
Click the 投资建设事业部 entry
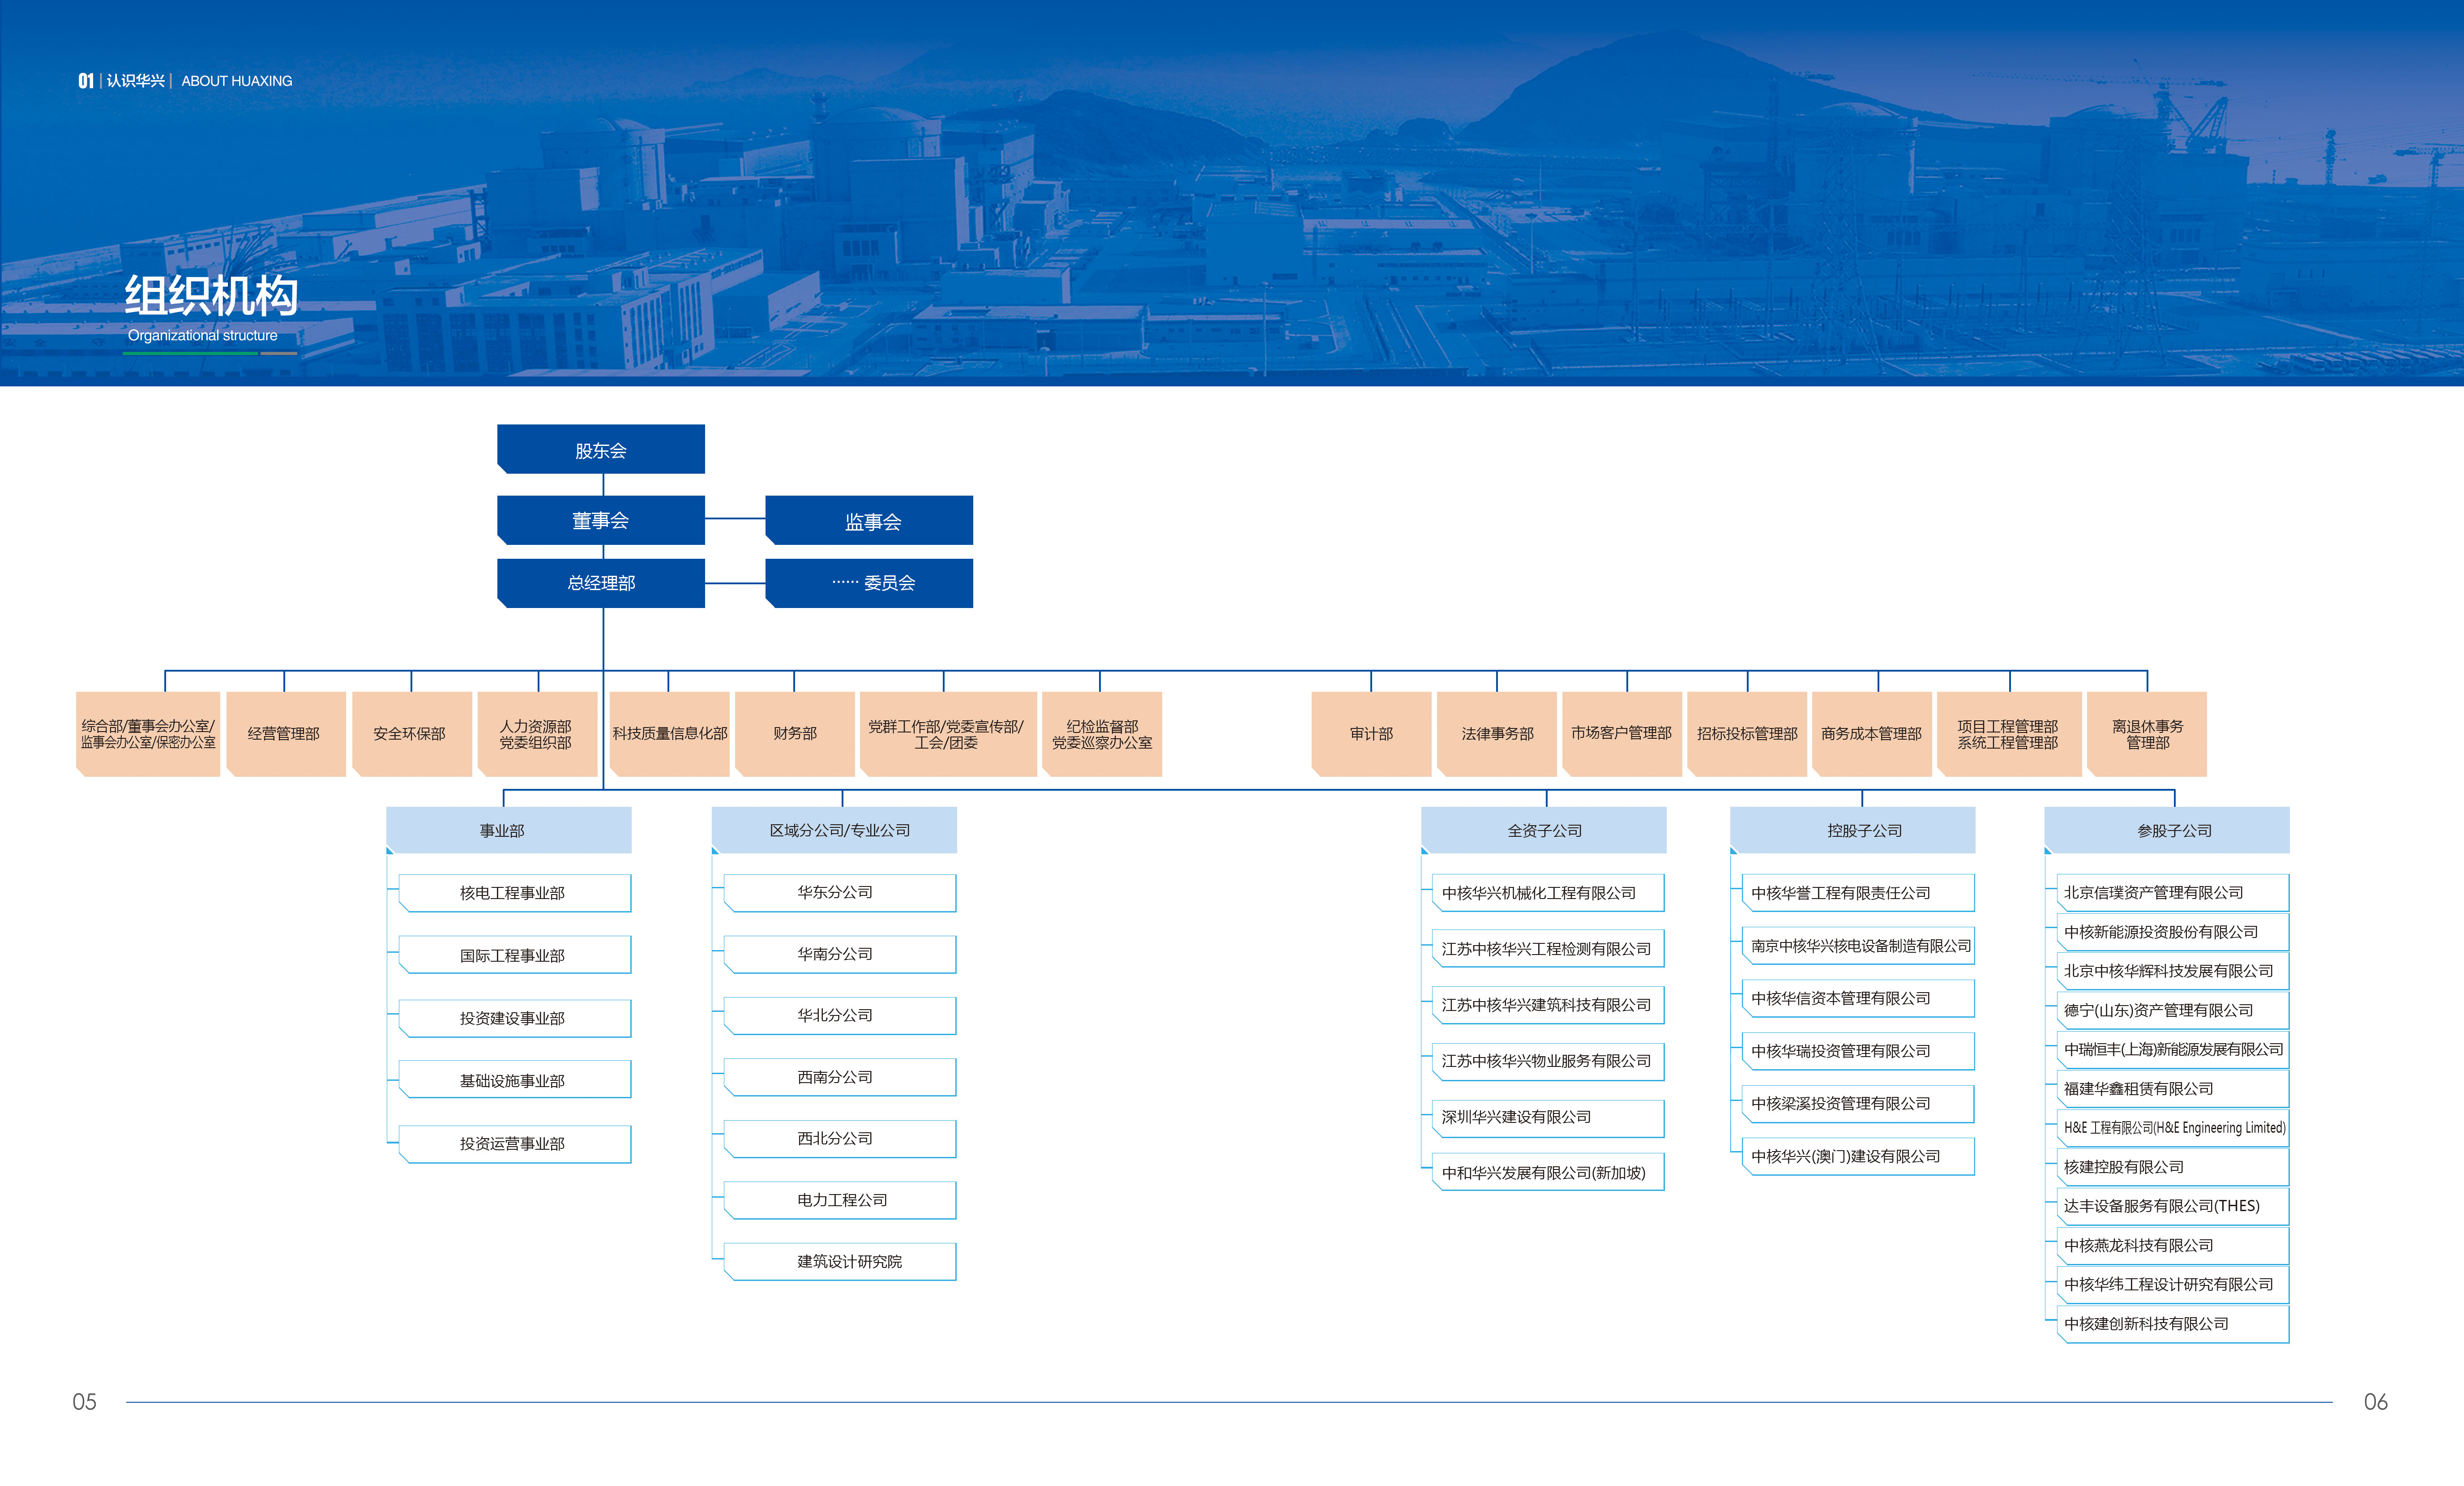coord(515,1018)
